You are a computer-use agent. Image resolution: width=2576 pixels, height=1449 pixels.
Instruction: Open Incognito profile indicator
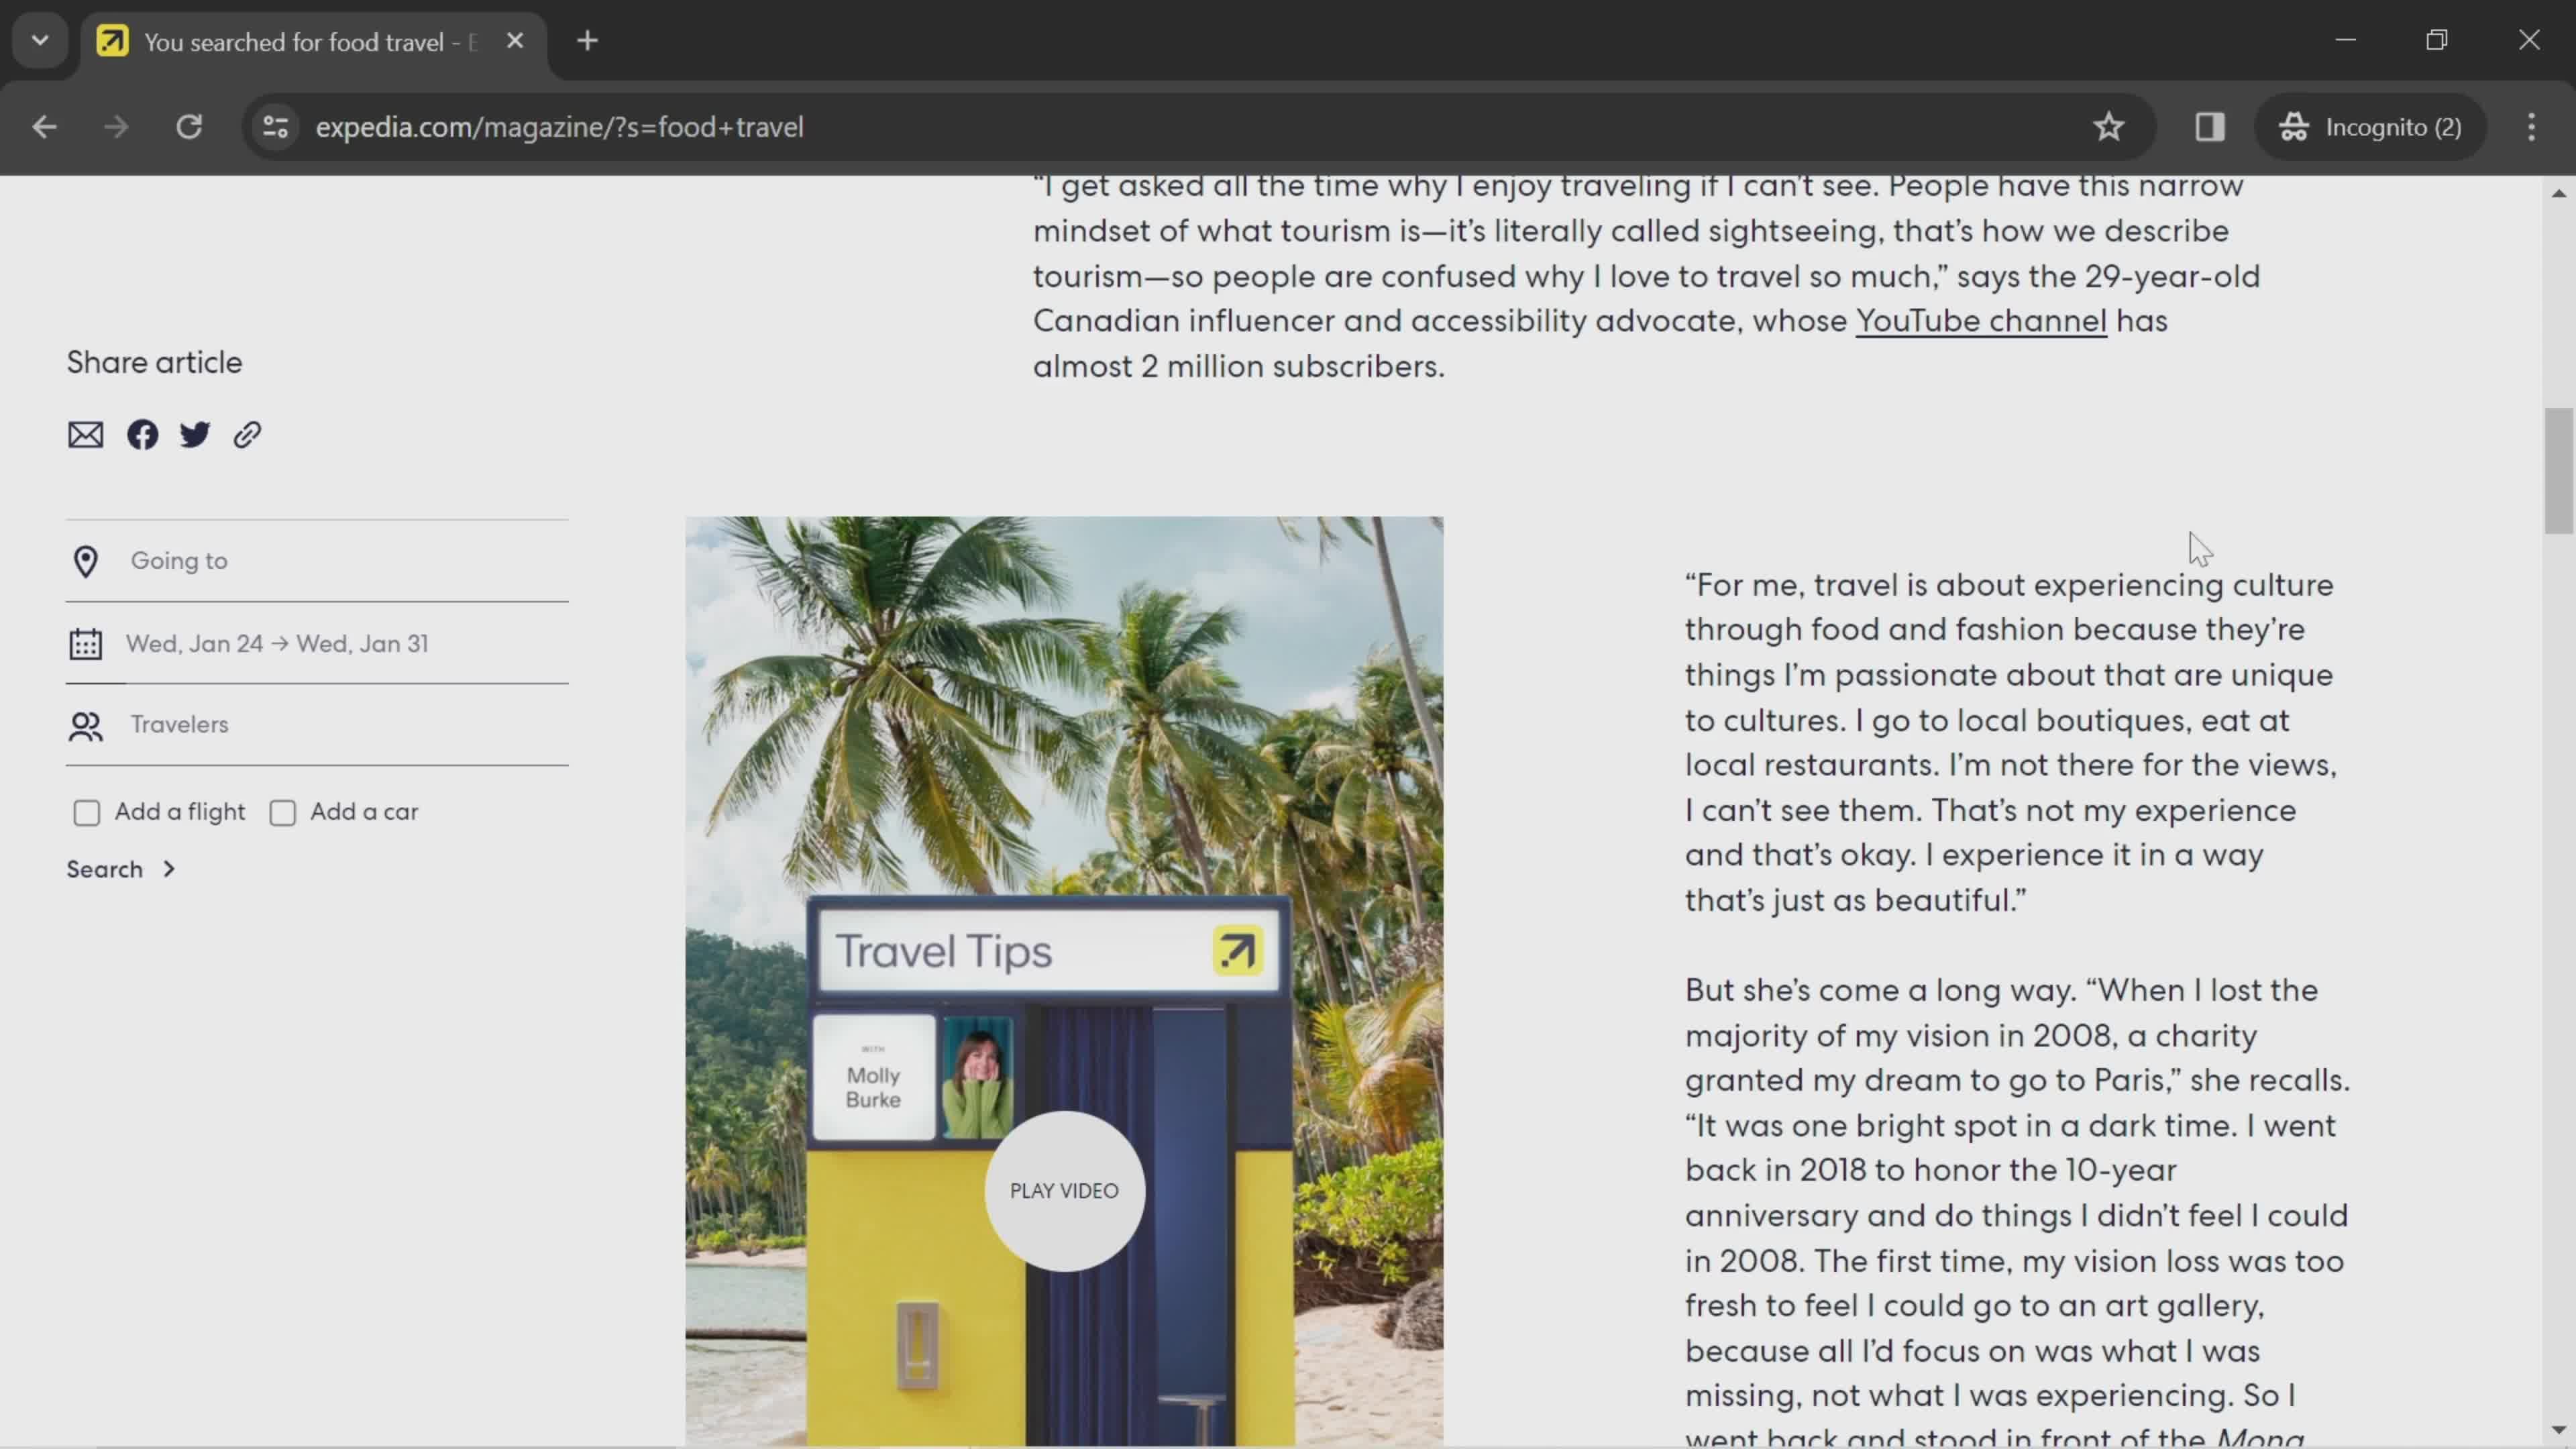pos(2370,127)
